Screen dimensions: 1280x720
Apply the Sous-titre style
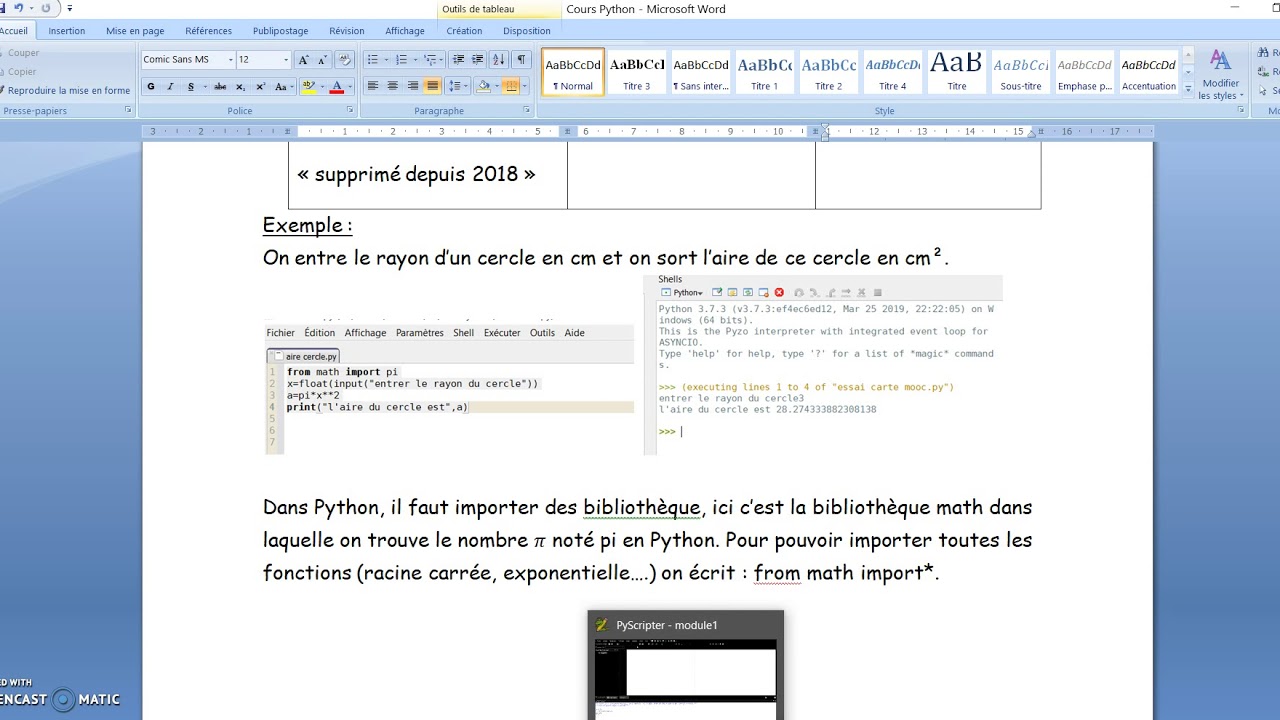1020,72
